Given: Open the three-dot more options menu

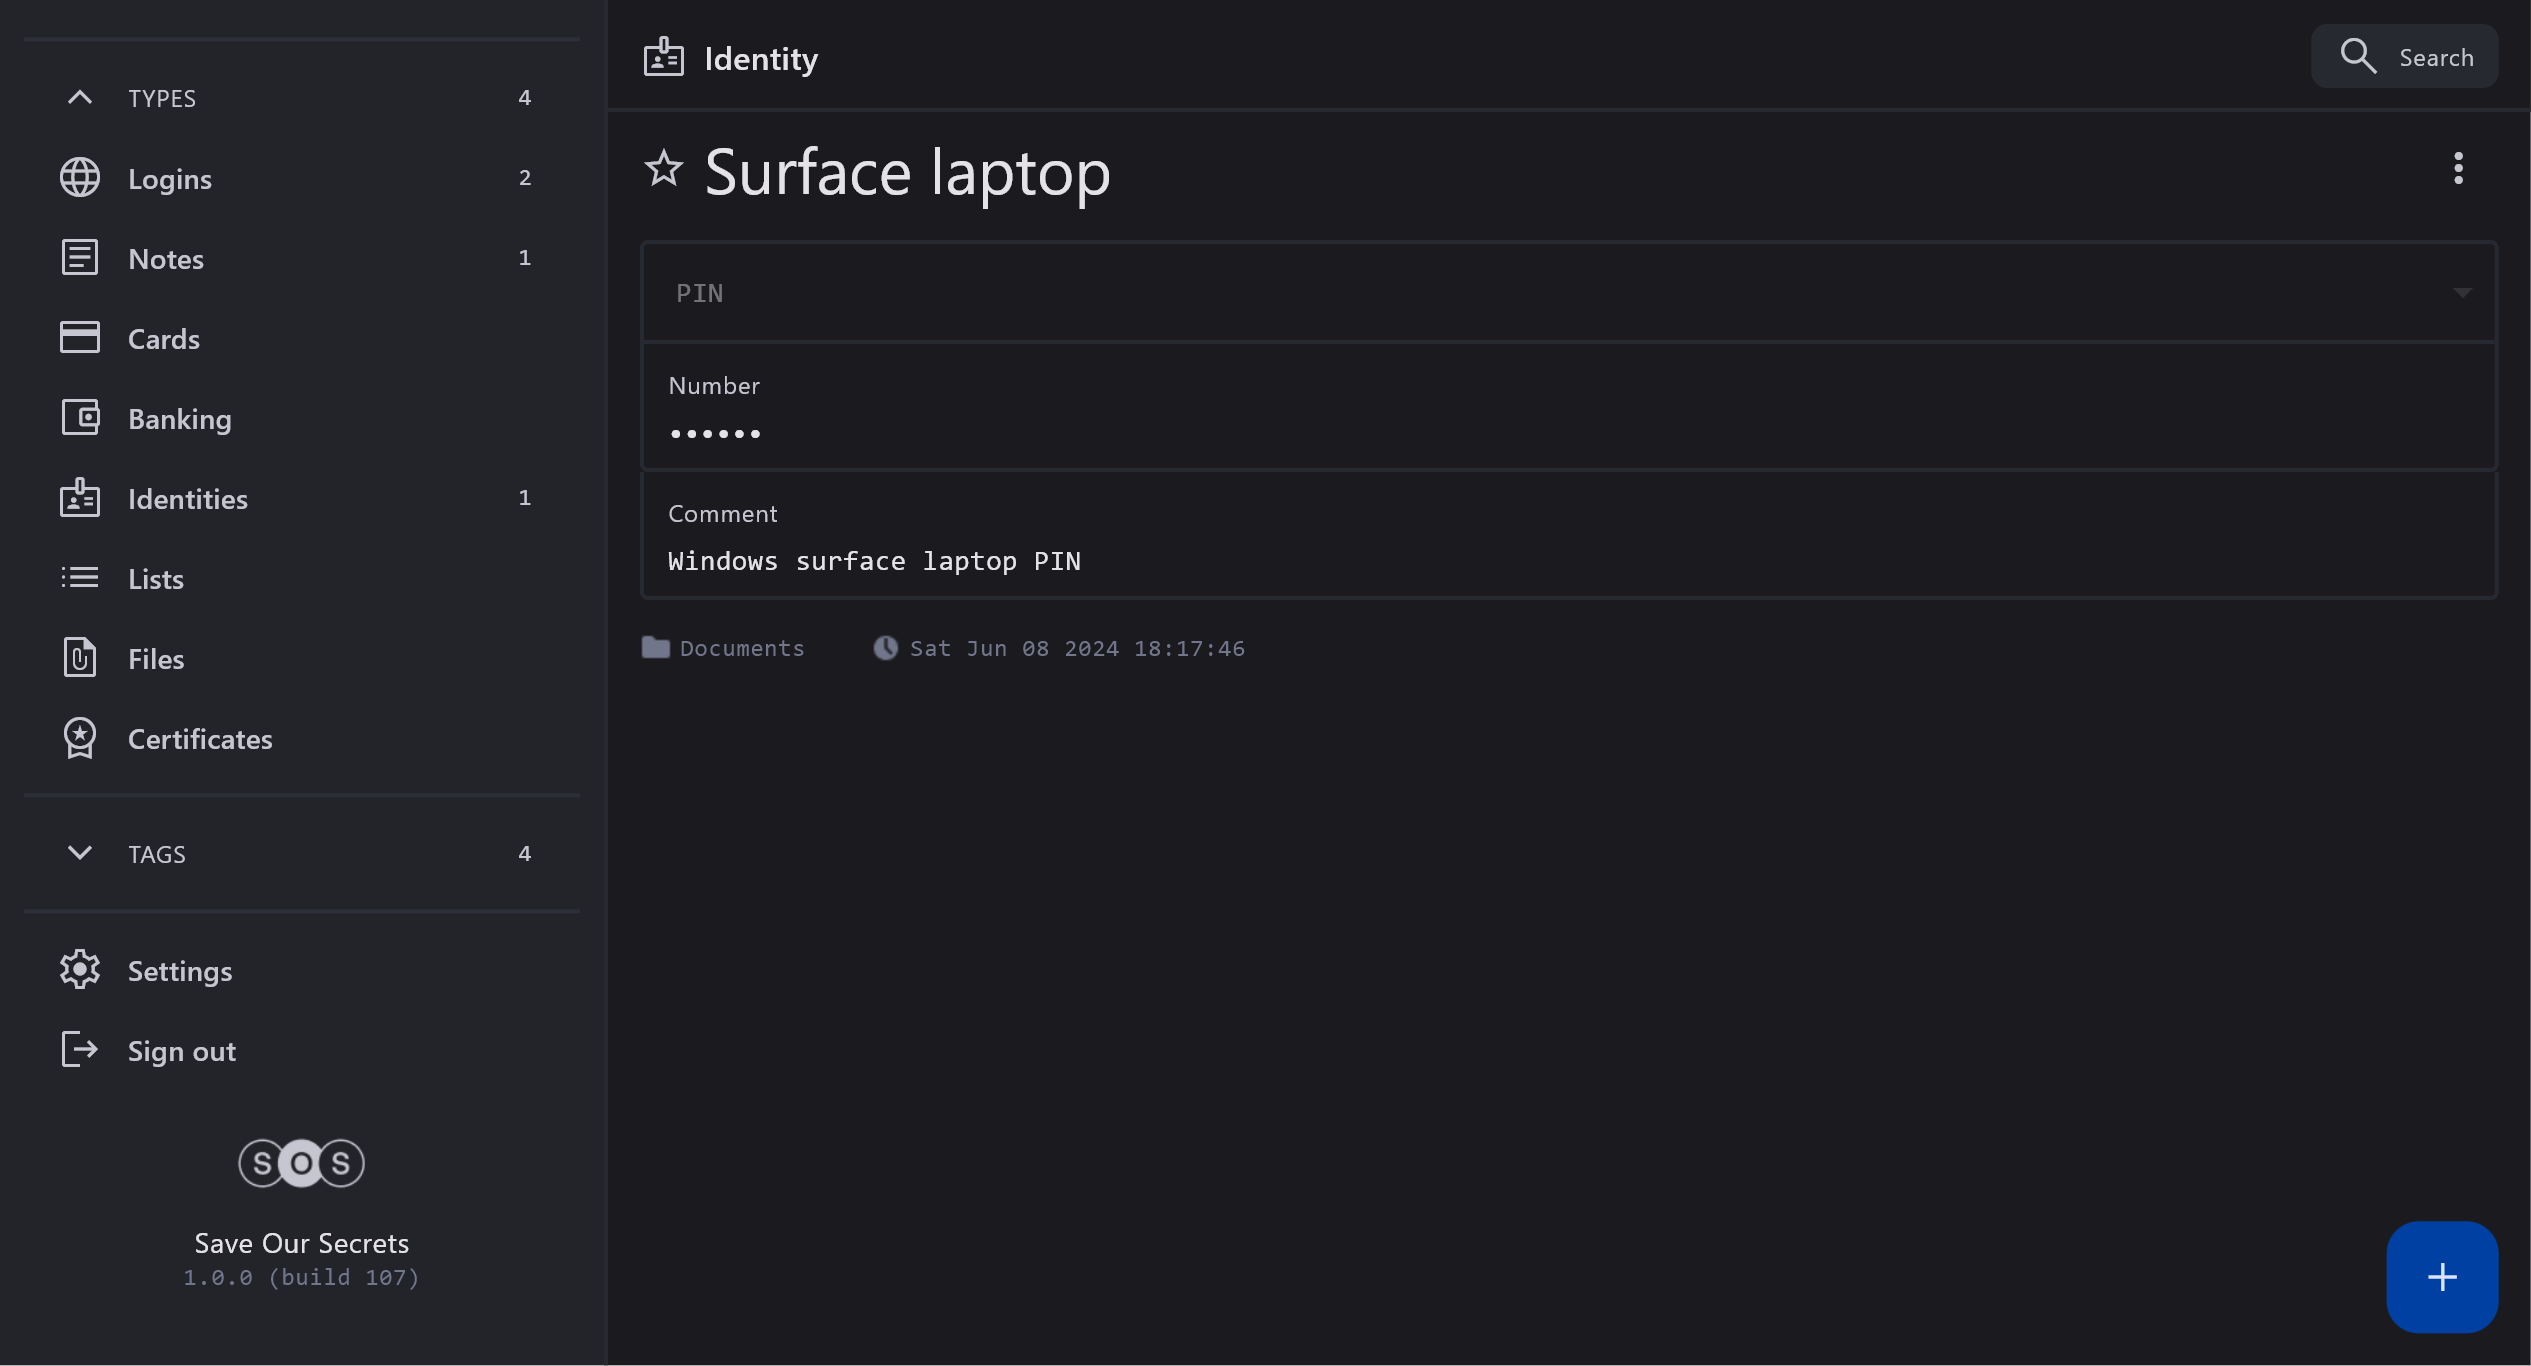Looking at the screenshot, I should coord(2458,168).
